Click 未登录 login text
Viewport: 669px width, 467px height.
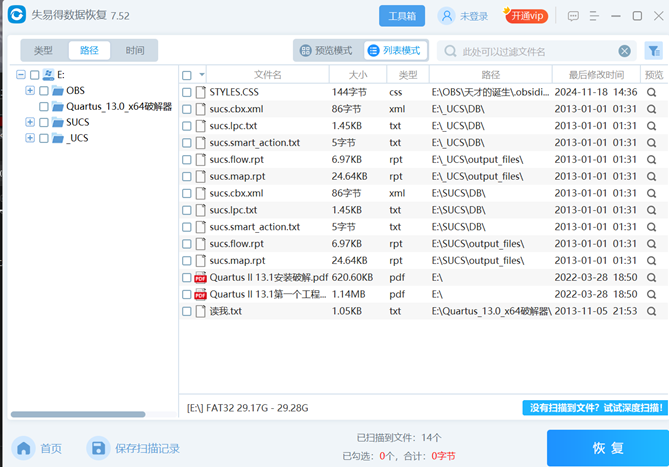(474, 17)
